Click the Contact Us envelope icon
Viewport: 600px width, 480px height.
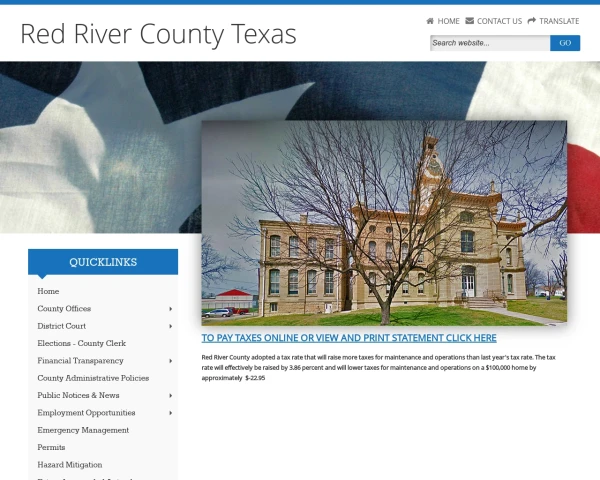(470, 21)
